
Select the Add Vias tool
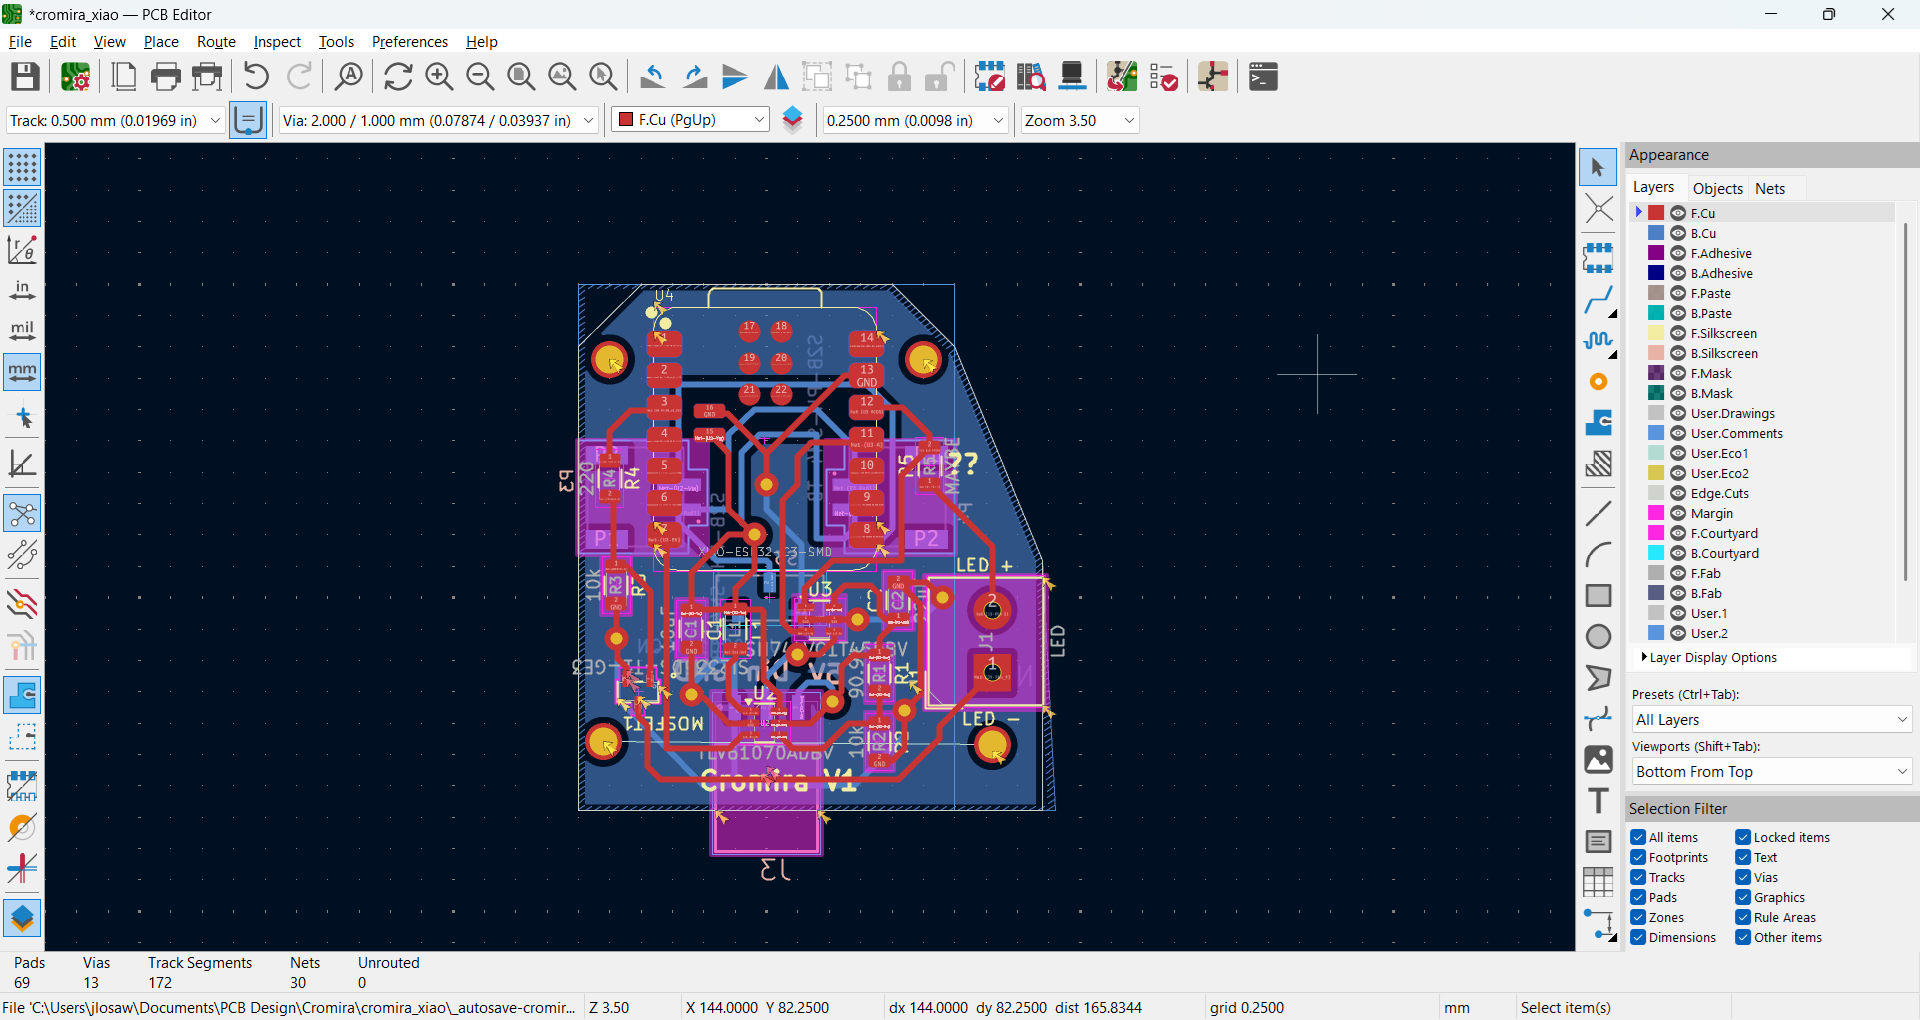tap(1598, 382)
